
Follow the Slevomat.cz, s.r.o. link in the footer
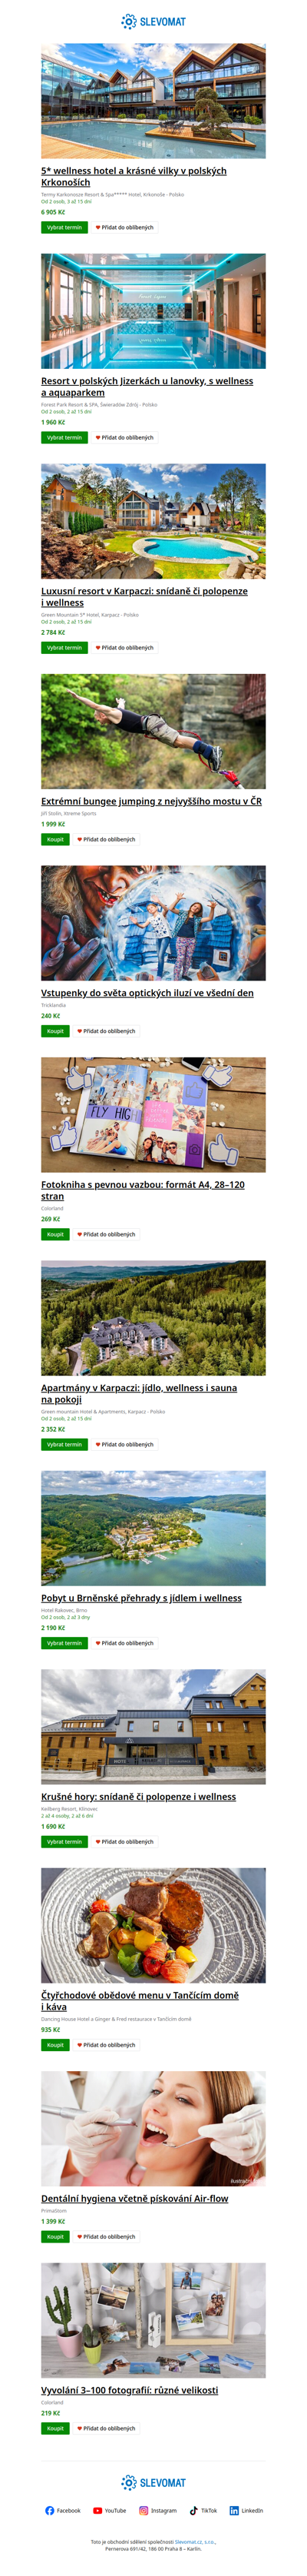tap(195, 2541)
